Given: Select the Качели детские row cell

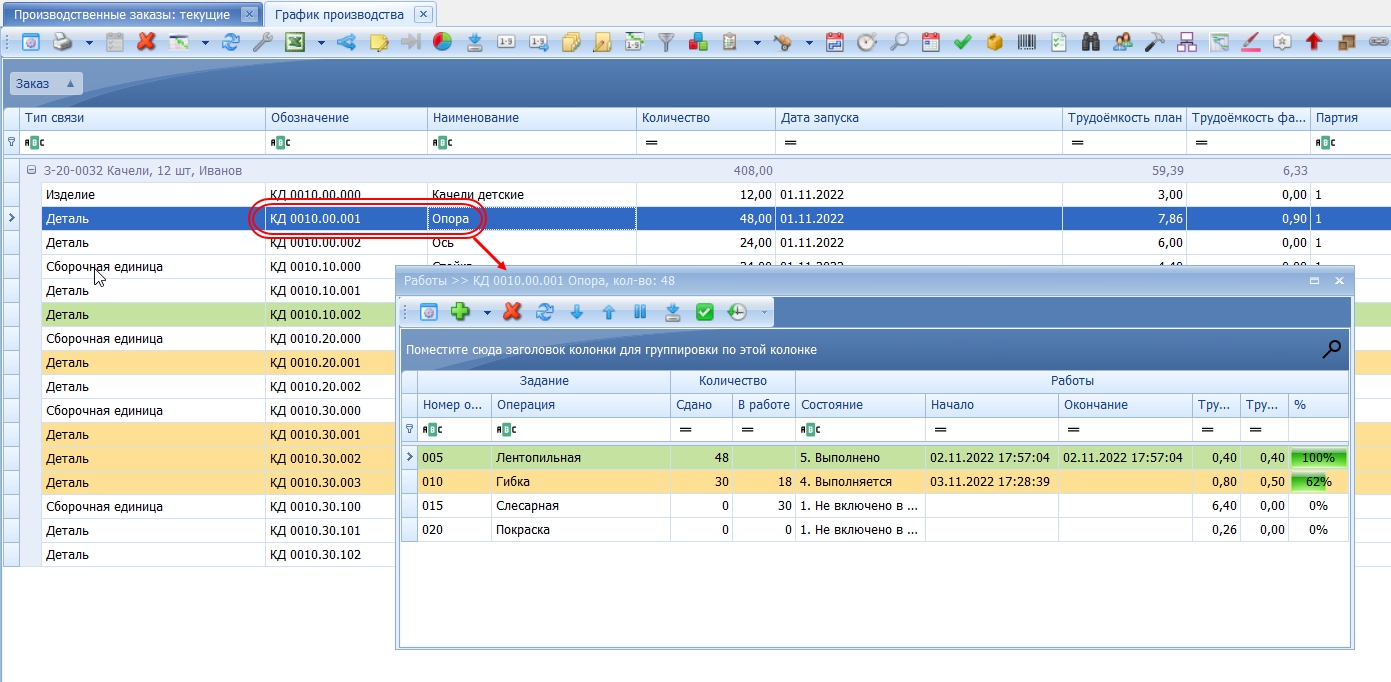Looking at the screenshot, I should 532,194.
